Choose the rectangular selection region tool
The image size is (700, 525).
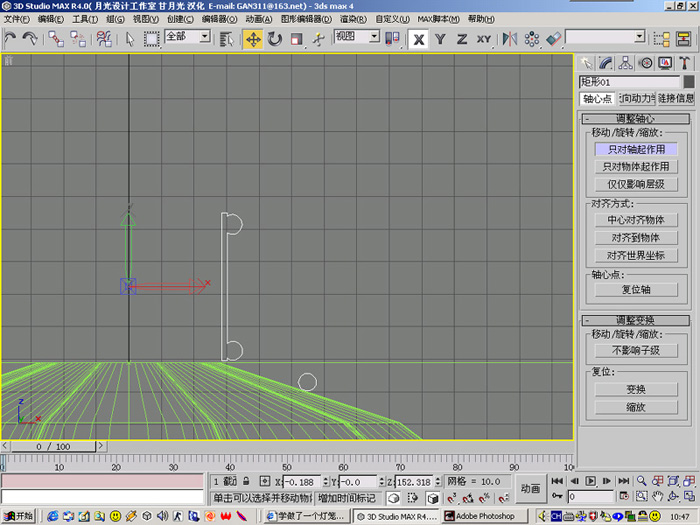152,39
